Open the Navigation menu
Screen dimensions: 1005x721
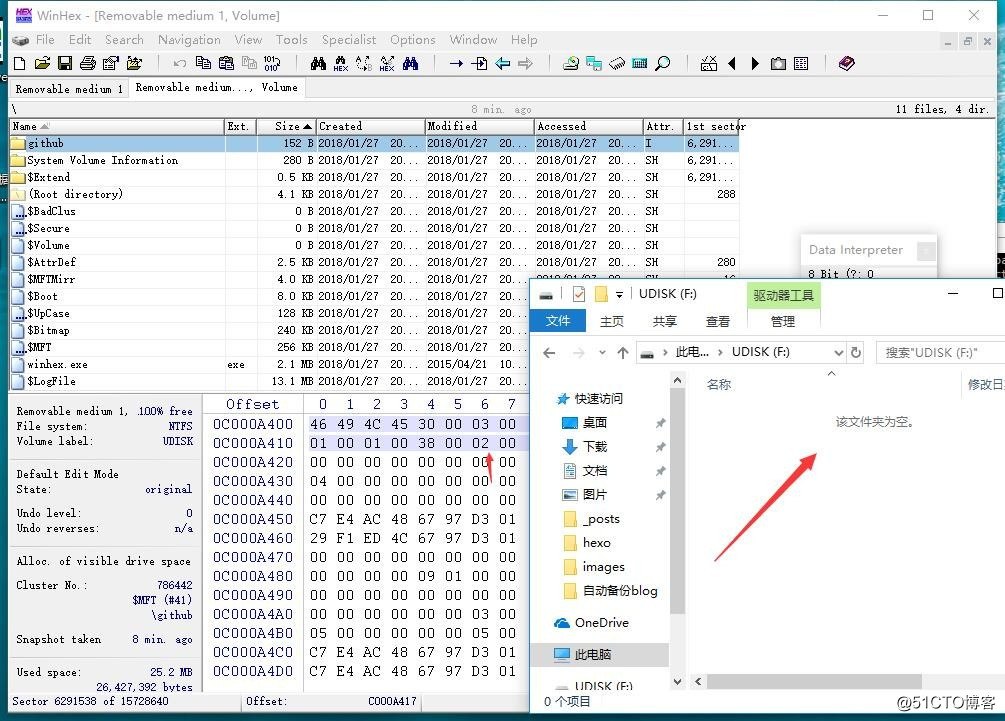click(x=189, y=40)
